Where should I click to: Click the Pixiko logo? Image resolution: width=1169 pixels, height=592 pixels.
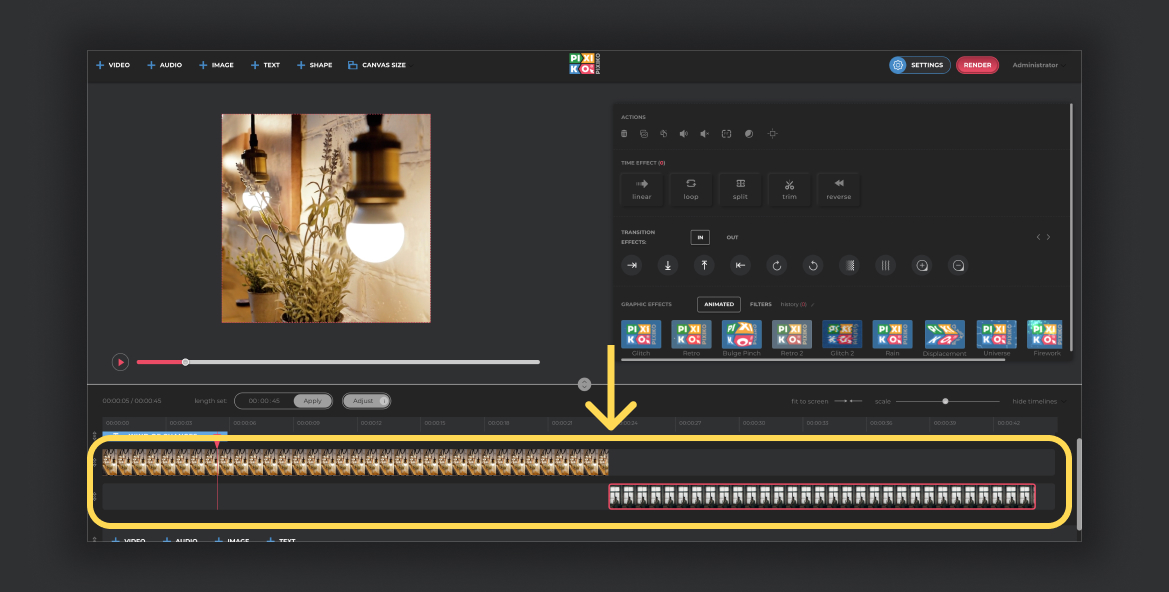pyautogui.click(x=584, y=64)
